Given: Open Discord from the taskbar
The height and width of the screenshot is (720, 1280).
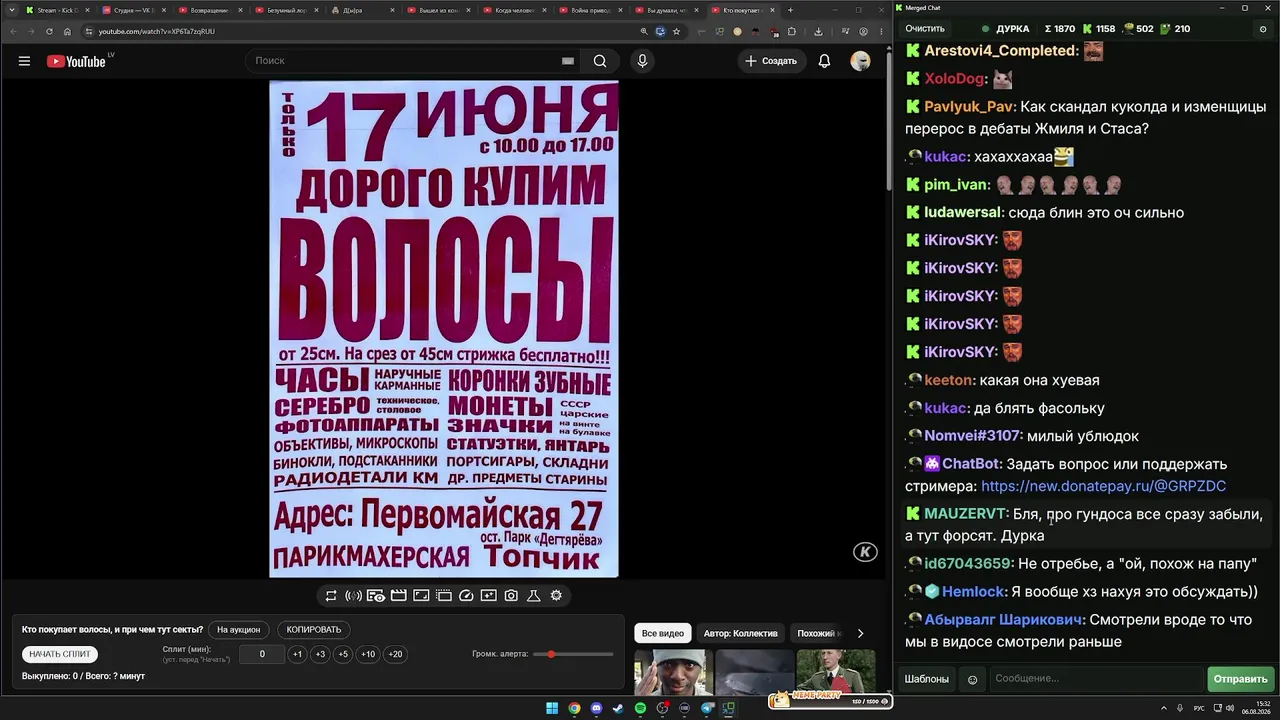Looking at the screenshot, I should [596, 708].
